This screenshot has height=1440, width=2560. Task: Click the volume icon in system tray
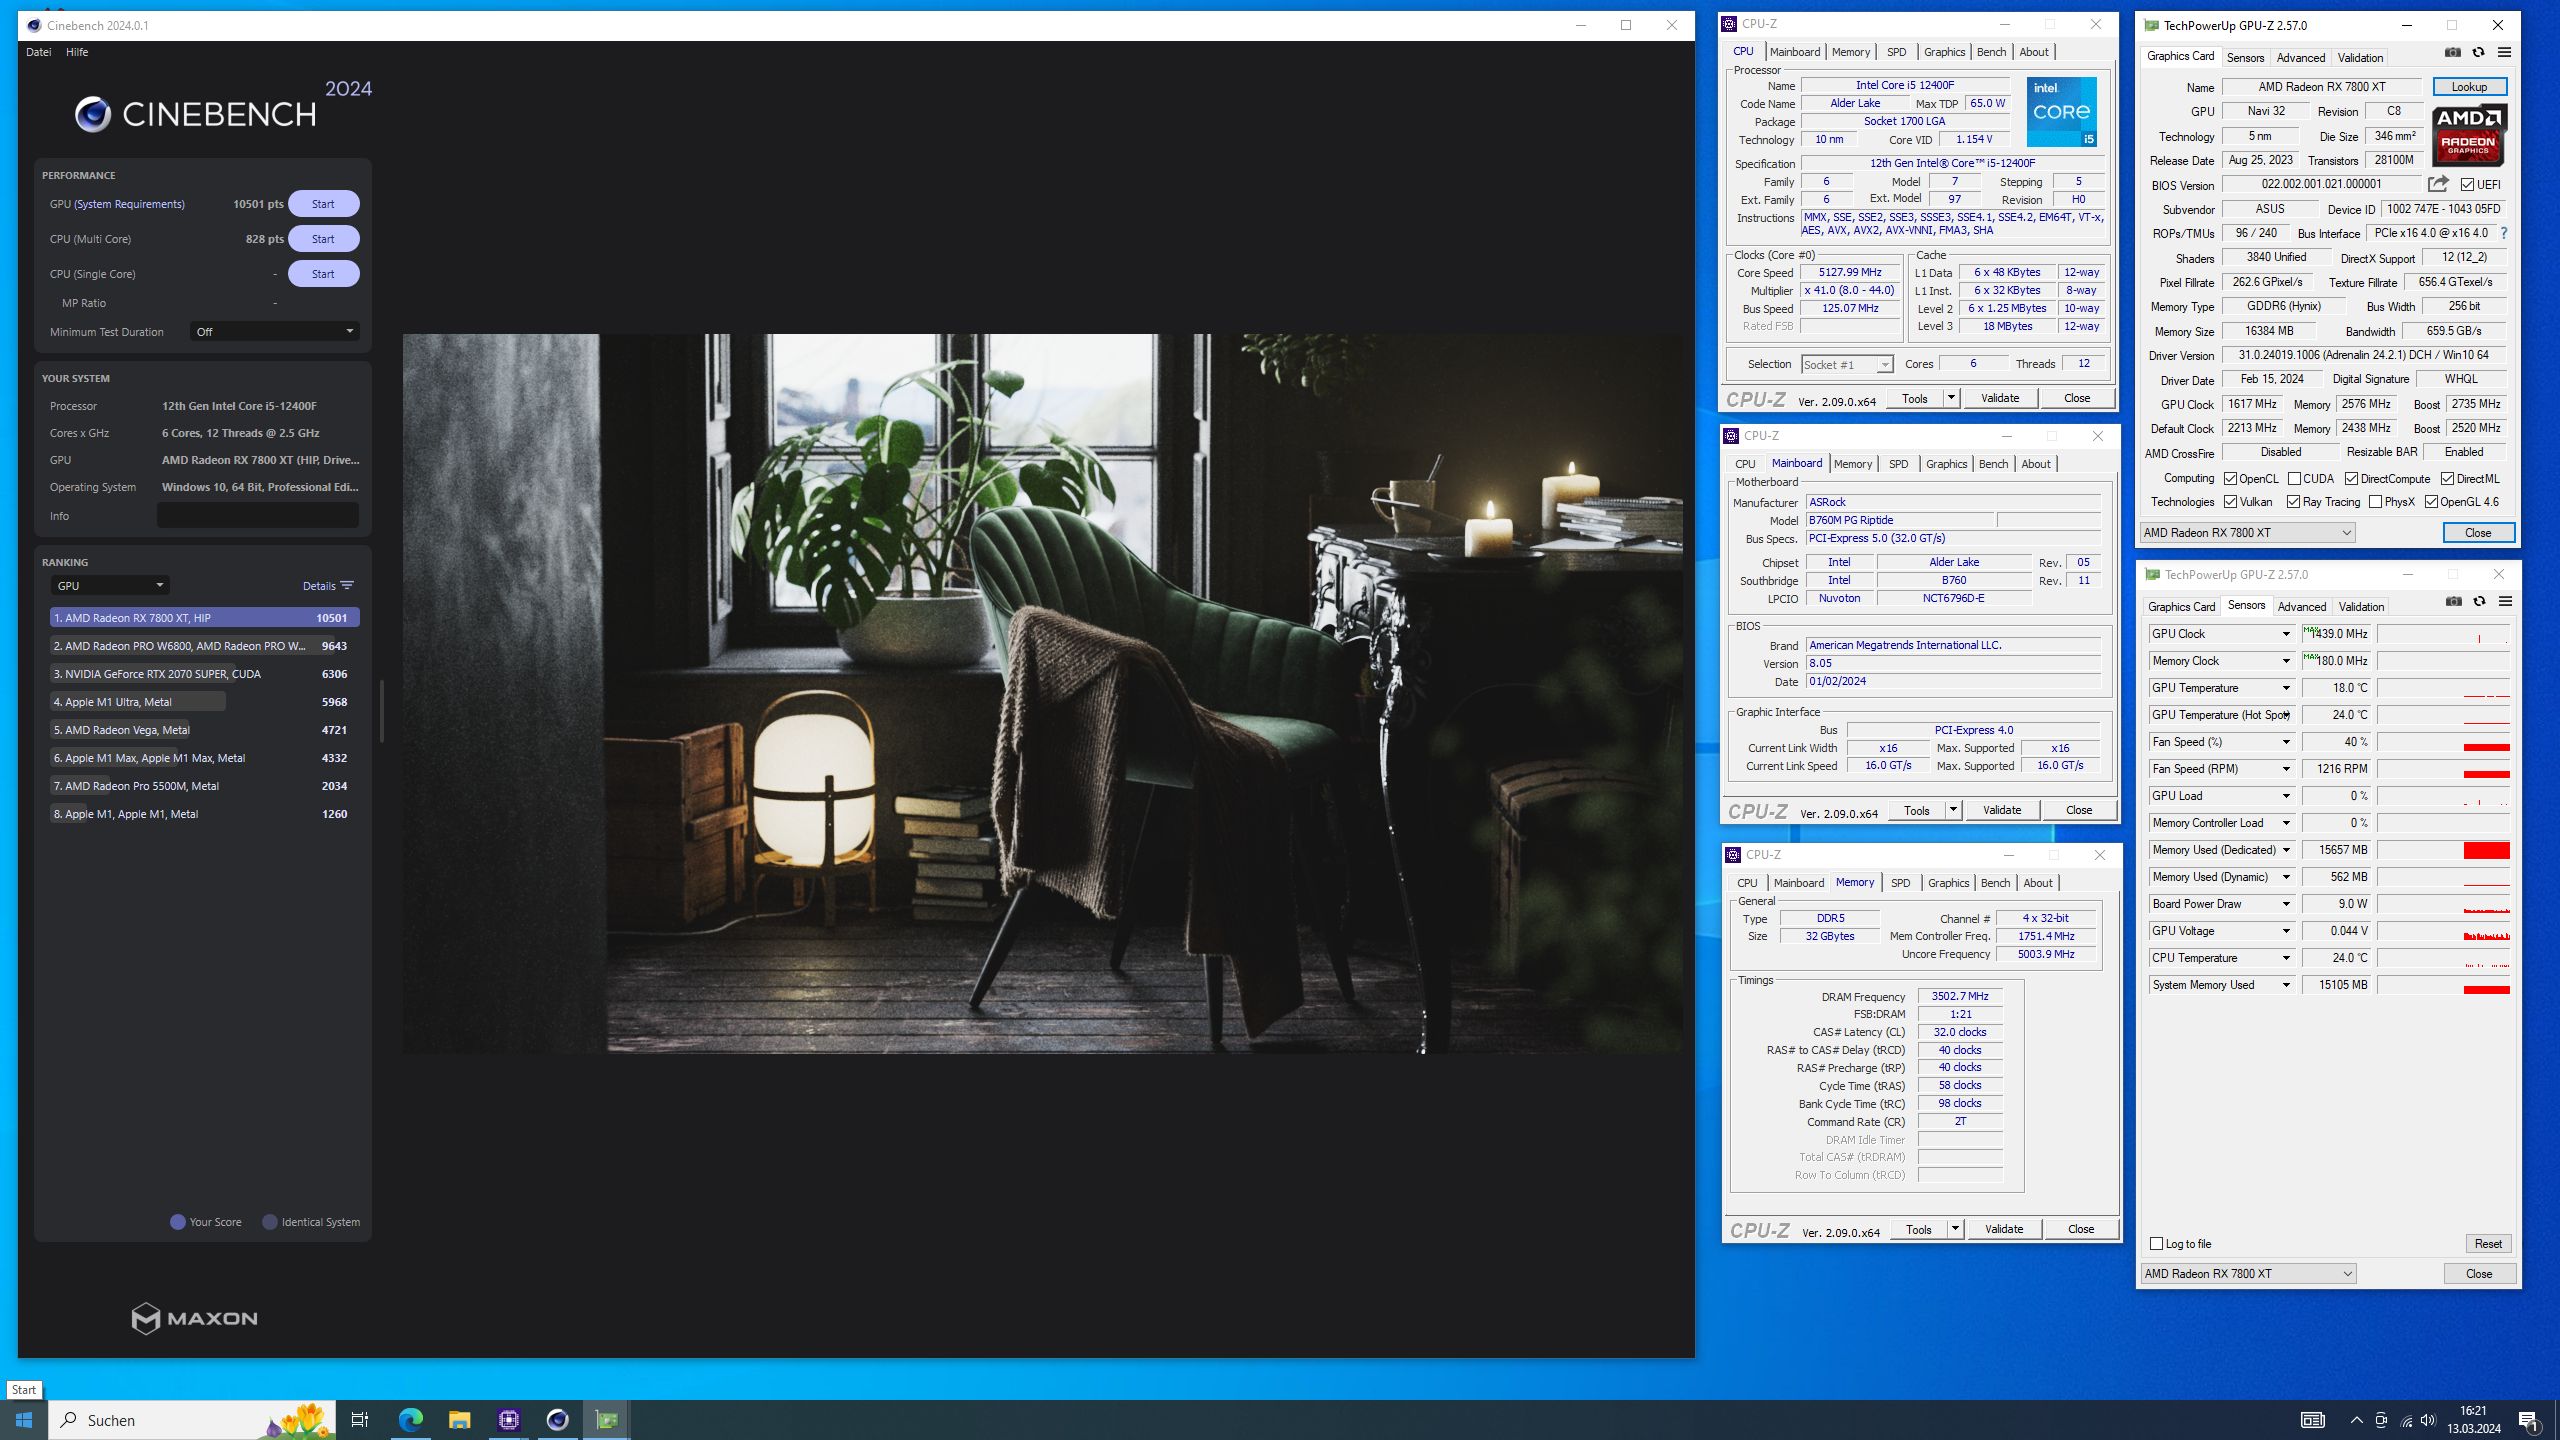coord(2428,1420)
